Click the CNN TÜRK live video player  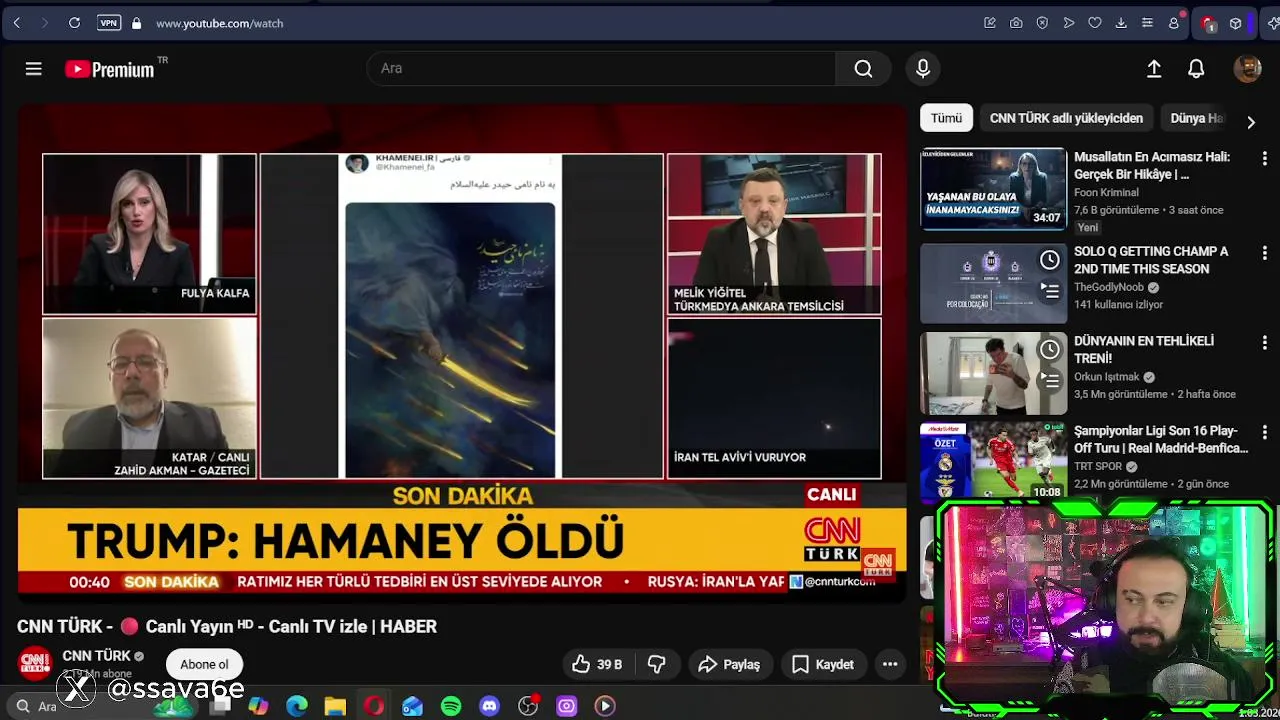[462, 353]
